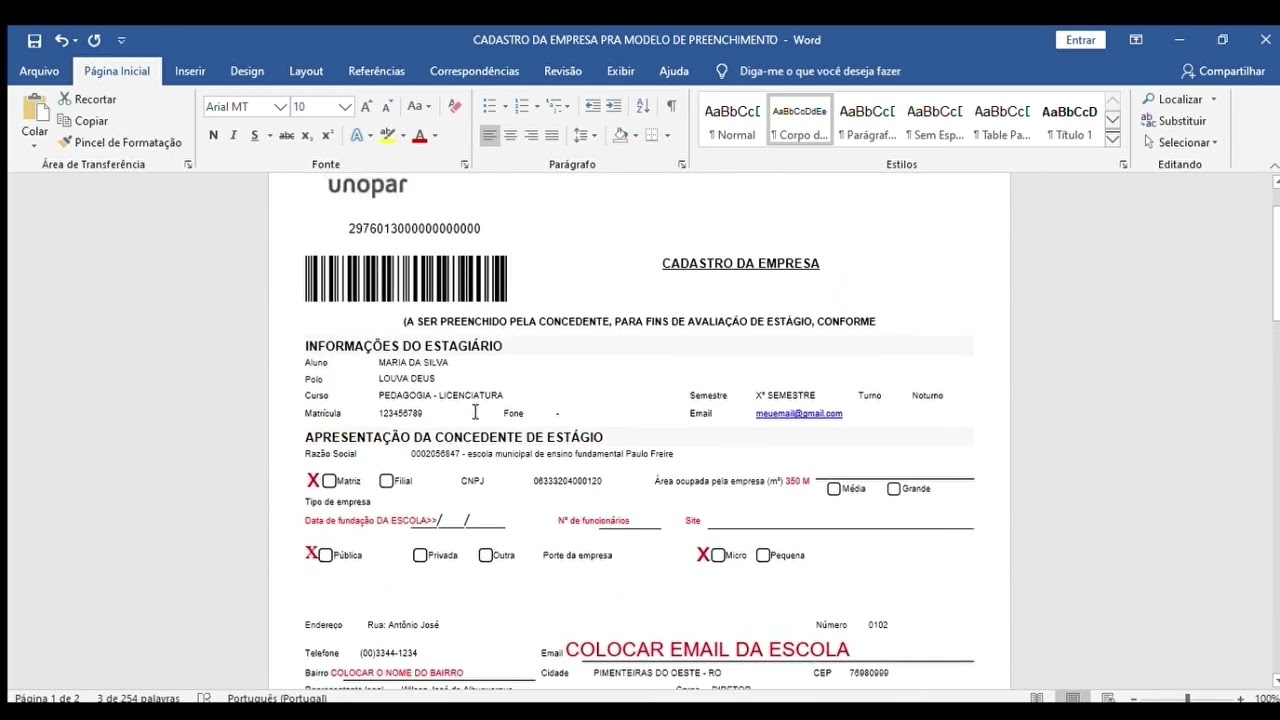
Task: Switch to the Revisão tab
Action: click(563, 71)
